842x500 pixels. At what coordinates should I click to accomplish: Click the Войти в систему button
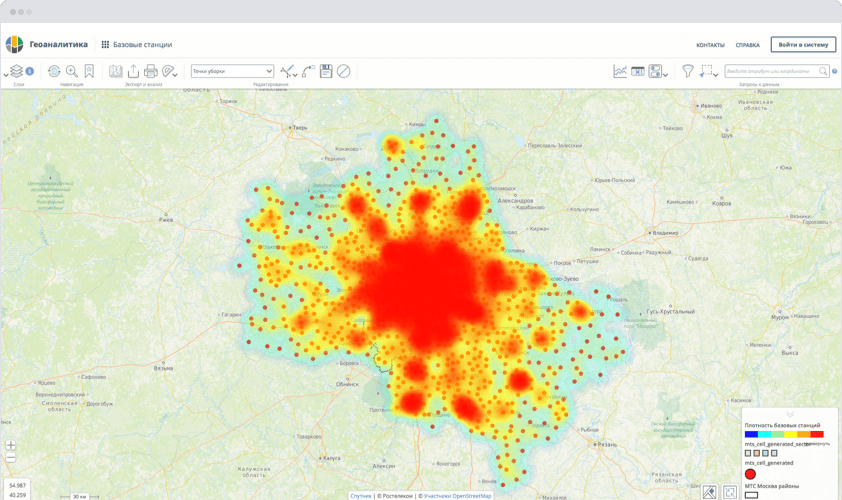tap(803, 45)
